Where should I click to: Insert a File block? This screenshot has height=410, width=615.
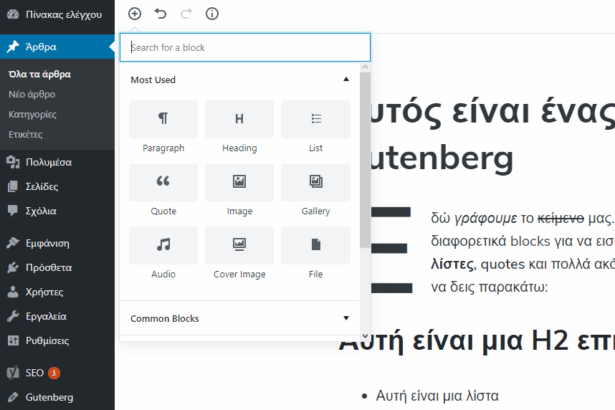coord(316,254)
